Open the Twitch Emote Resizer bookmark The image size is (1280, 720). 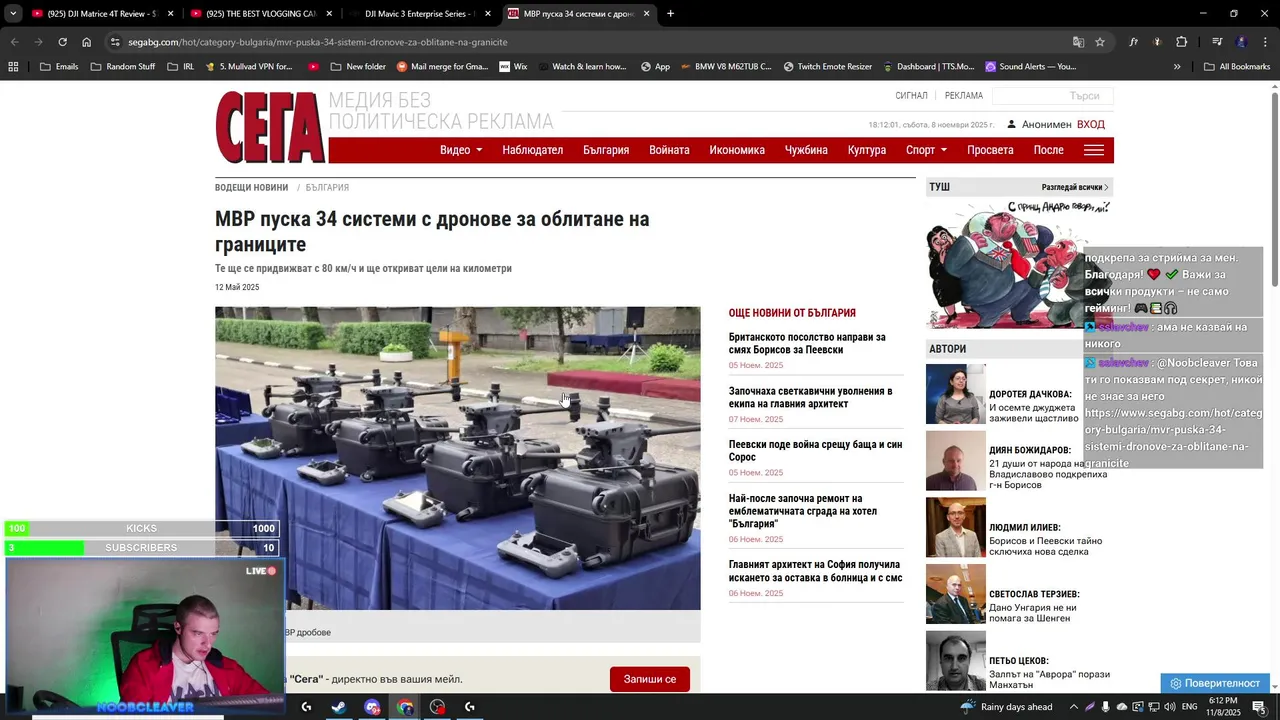pos(827,67)
